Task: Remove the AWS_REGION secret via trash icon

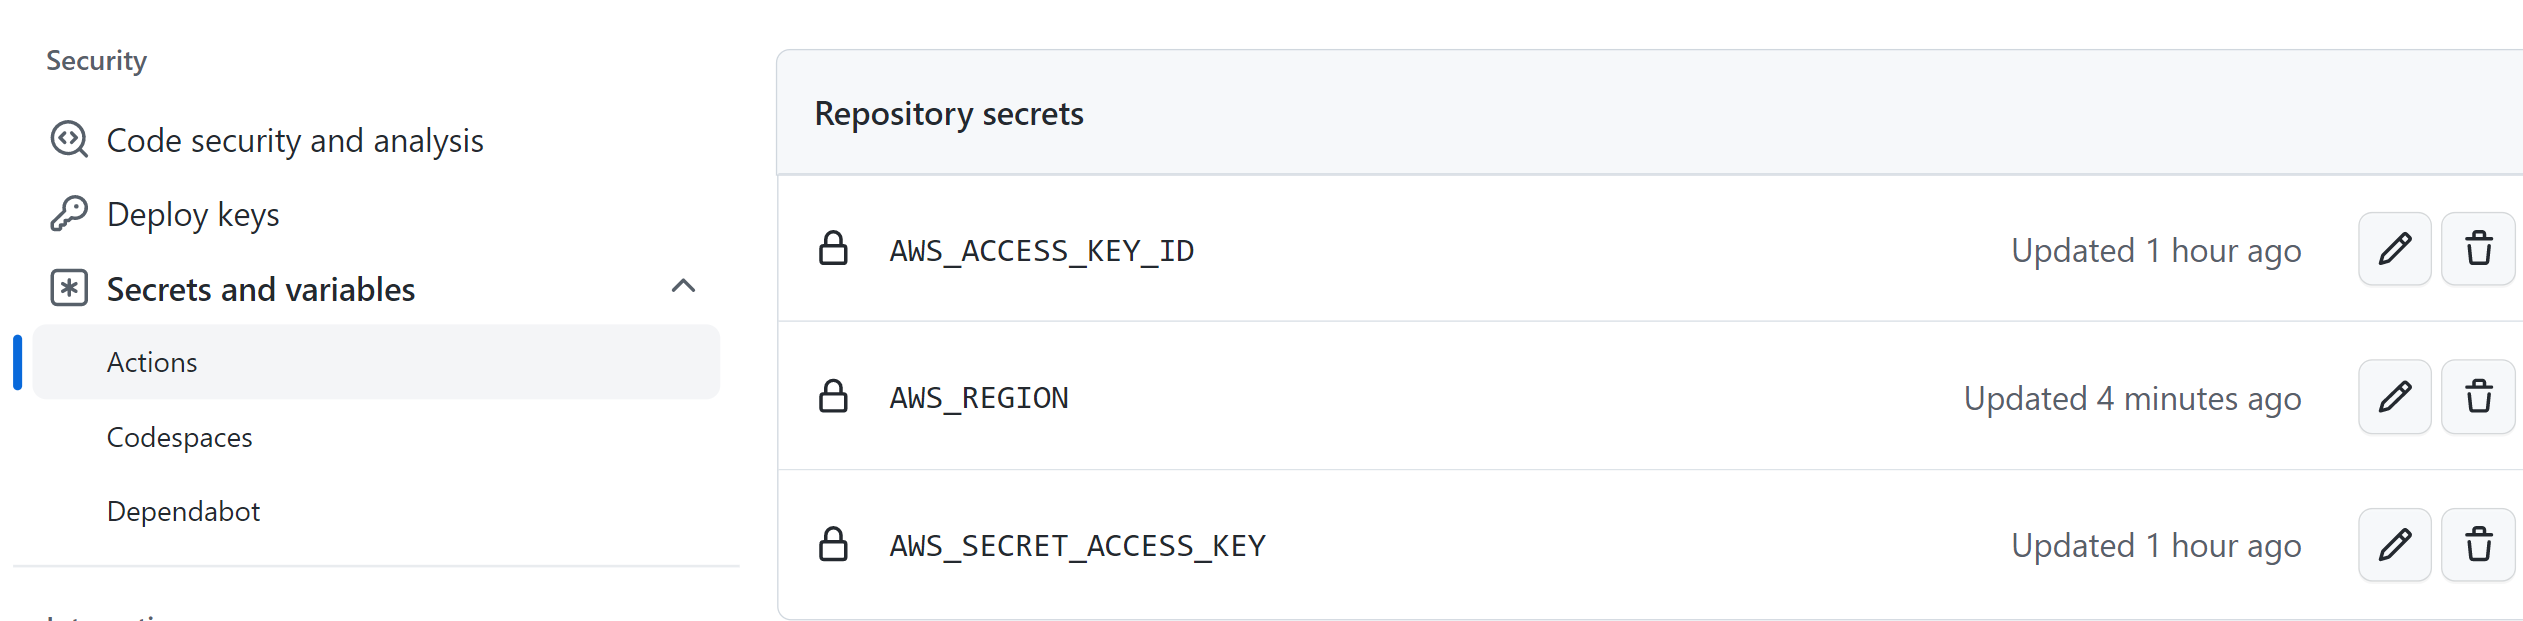Action: click(x=2478, y=397)
